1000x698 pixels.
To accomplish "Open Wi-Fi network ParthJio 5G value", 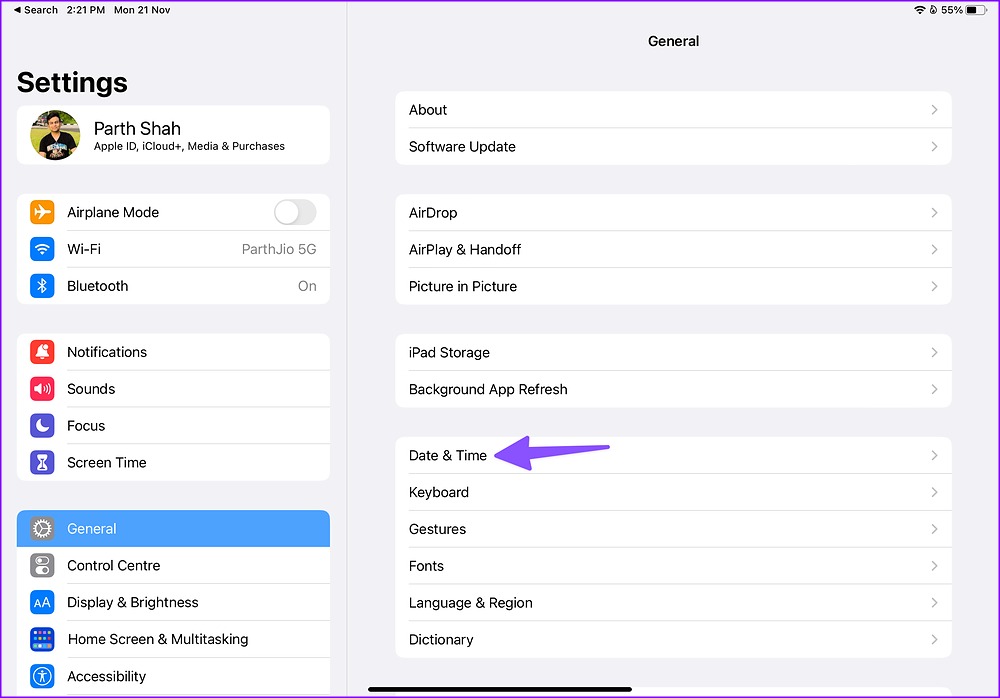I will coord(279,249).
